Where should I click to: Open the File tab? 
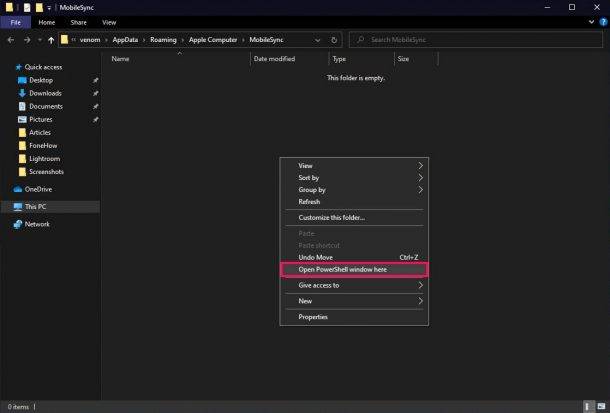15,22
